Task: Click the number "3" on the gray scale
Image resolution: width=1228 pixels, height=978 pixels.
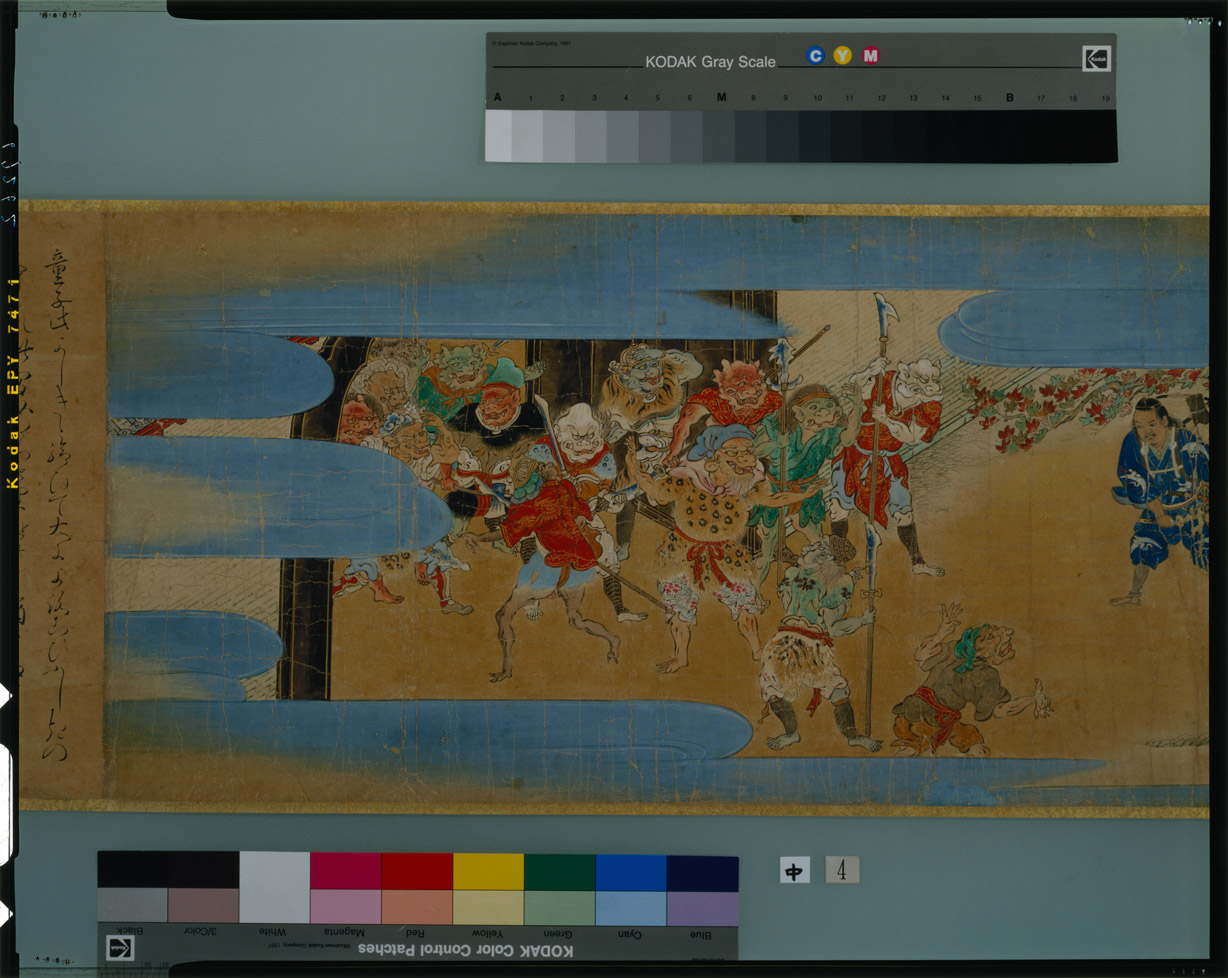Action: click(594, 98)
